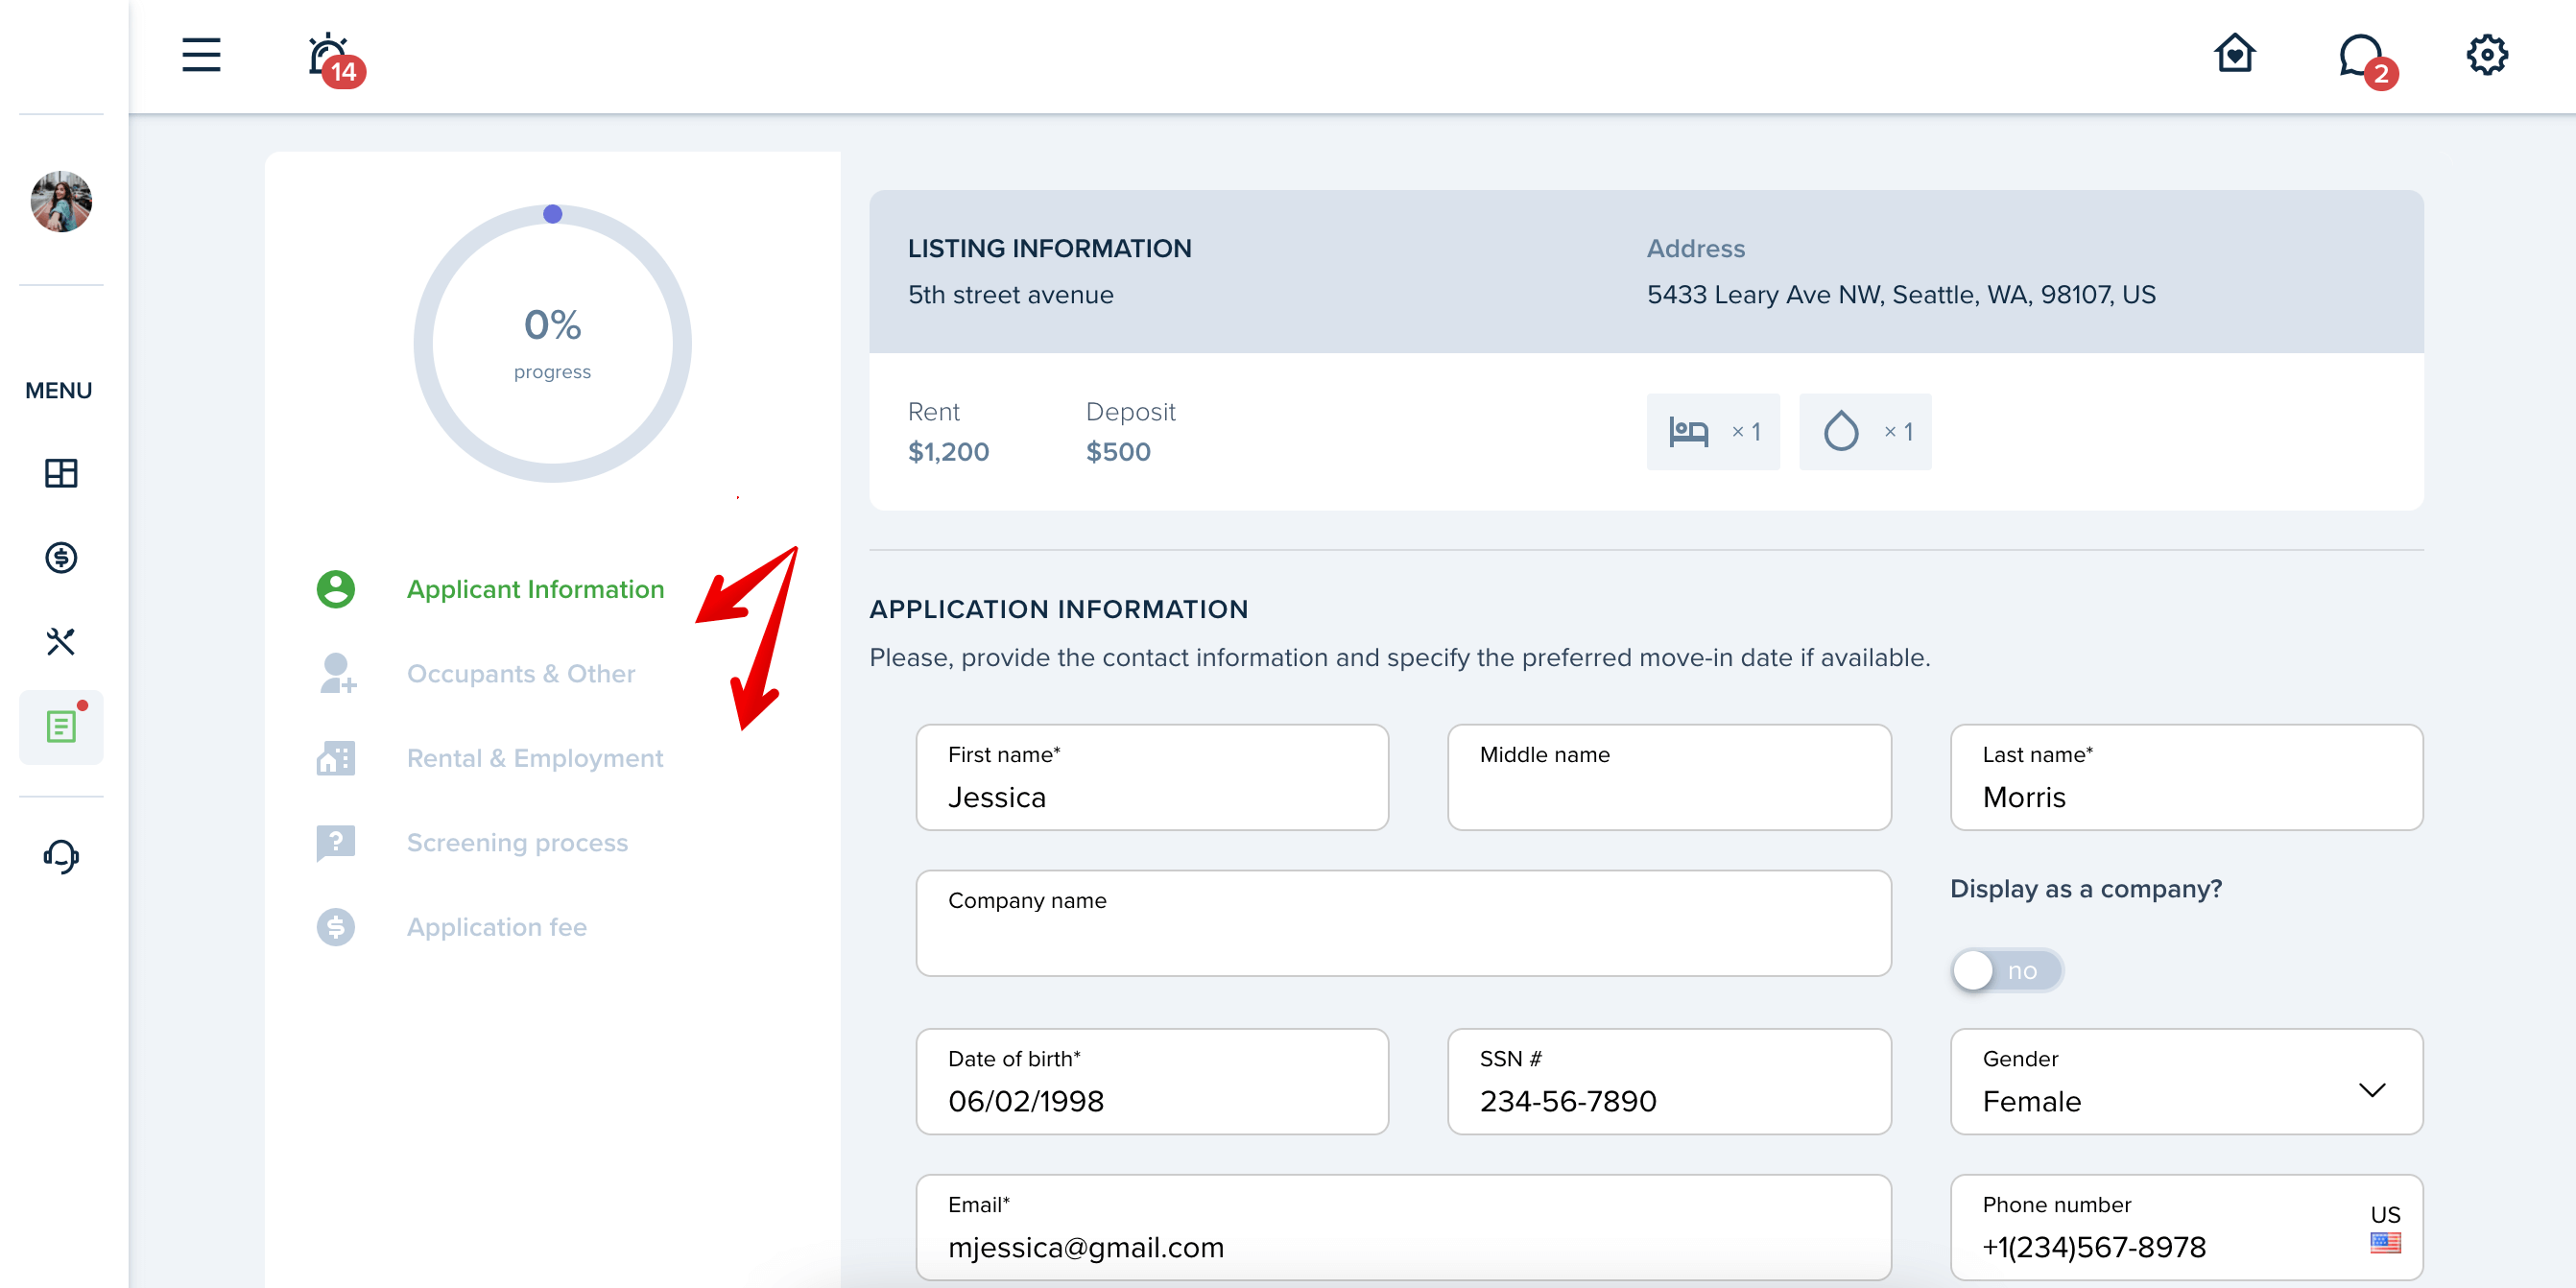The width and height of the screenshot is (2576, 1288).
Task: Click the Rental & Employment building icon
Action: (336, 758)
